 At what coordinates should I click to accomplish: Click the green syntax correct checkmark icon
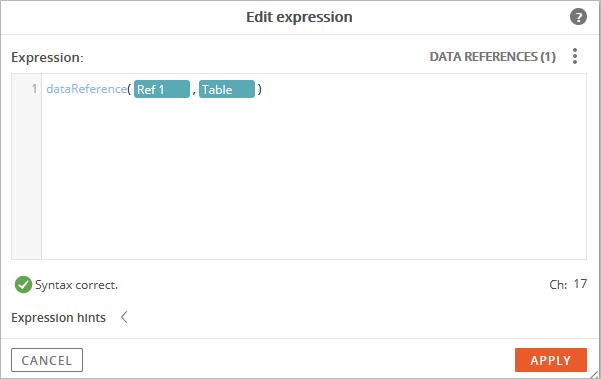pyautogui.click(x=23, y=285)
